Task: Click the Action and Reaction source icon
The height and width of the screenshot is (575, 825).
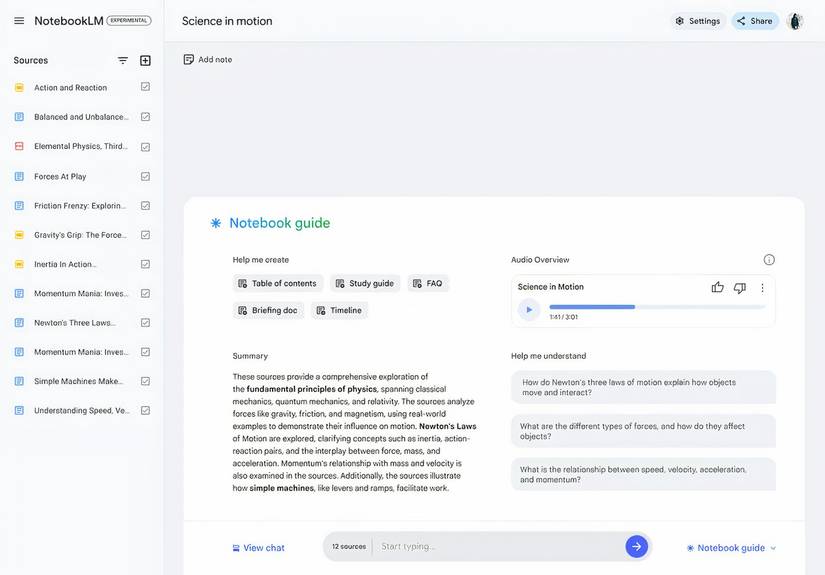Action: click(x=19, y=87)
